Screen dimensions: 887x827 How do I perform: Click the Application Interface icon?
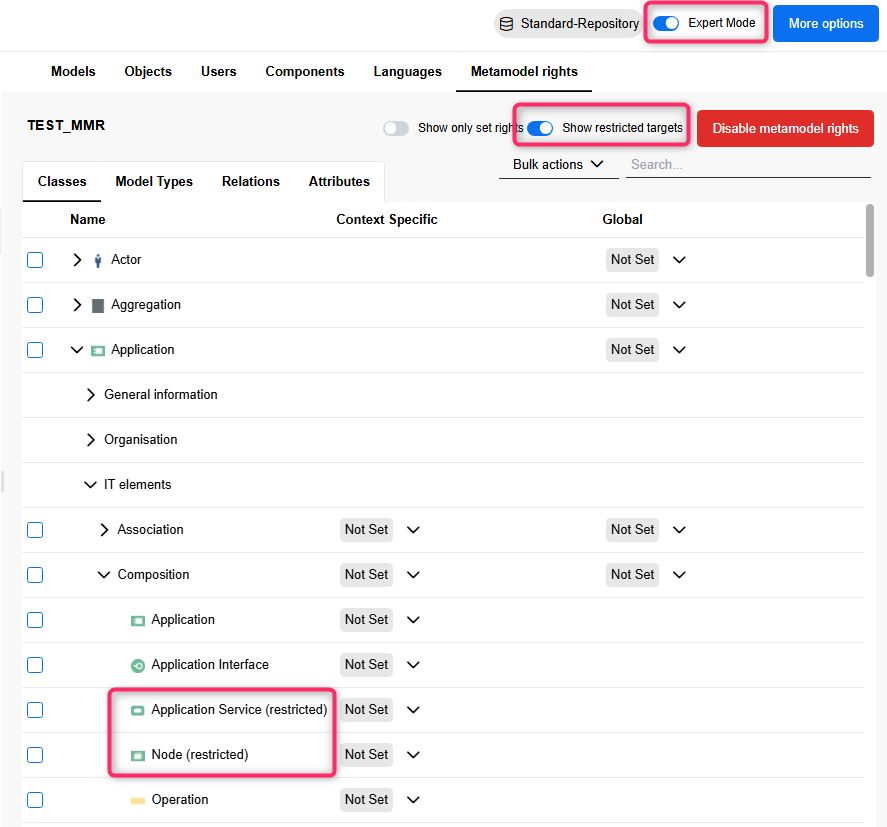138,665
